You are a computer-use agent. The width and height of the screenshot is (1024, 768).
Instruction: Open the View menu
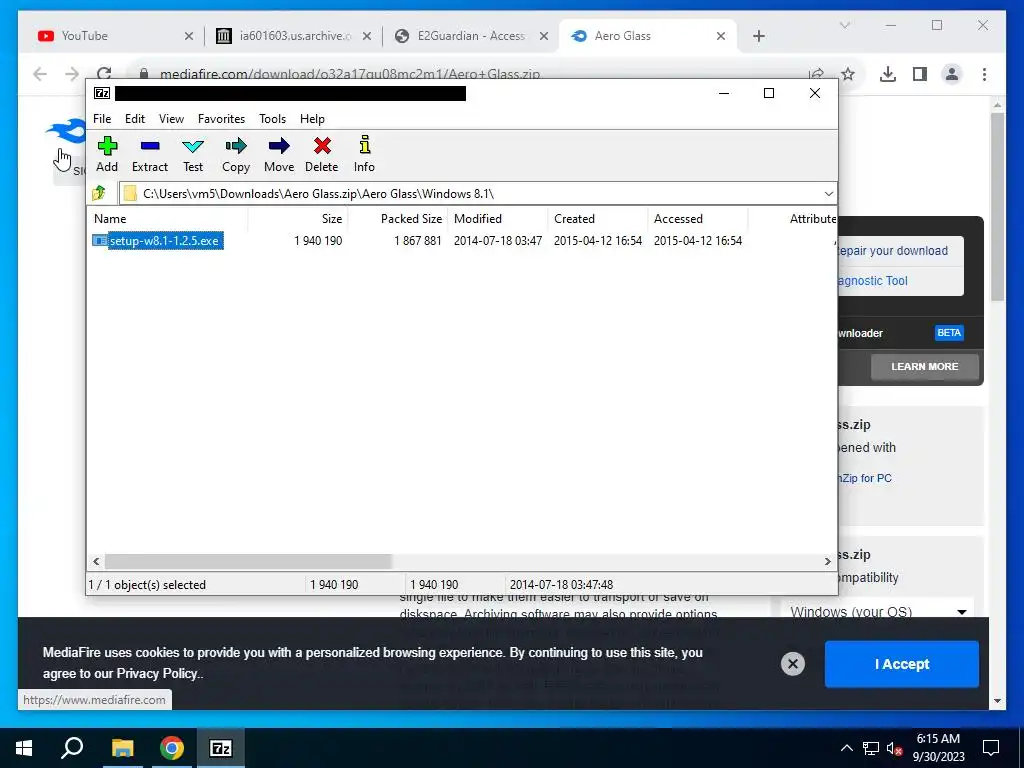pos(171,119)
